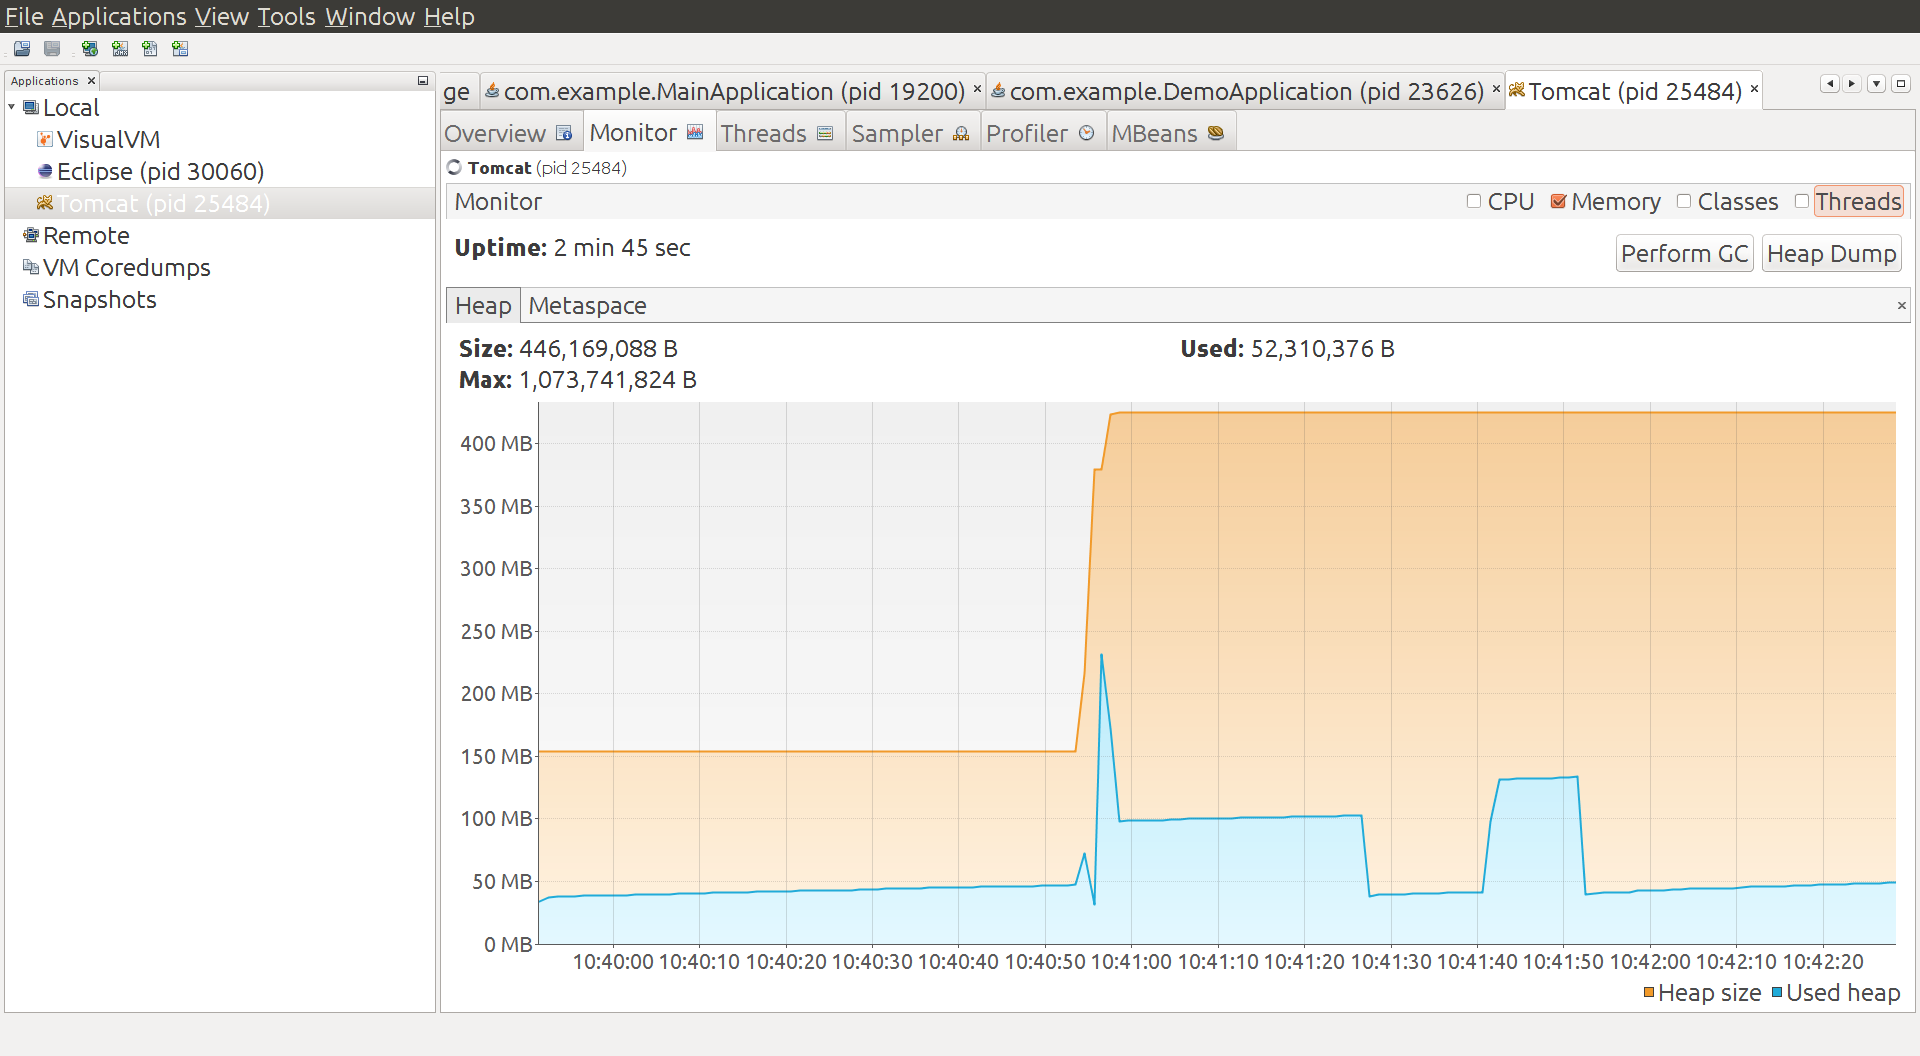Click the Add Application Snapshot toolbar icon

(180, 49)
